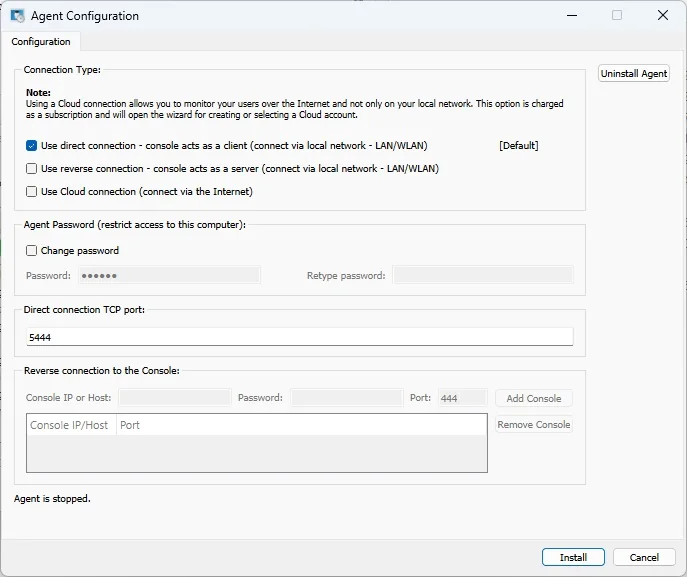This screenshot has height=577, width=687.
Task: Check the Change password checkbox
Action: pyautogui.click(x=31, y=251)
